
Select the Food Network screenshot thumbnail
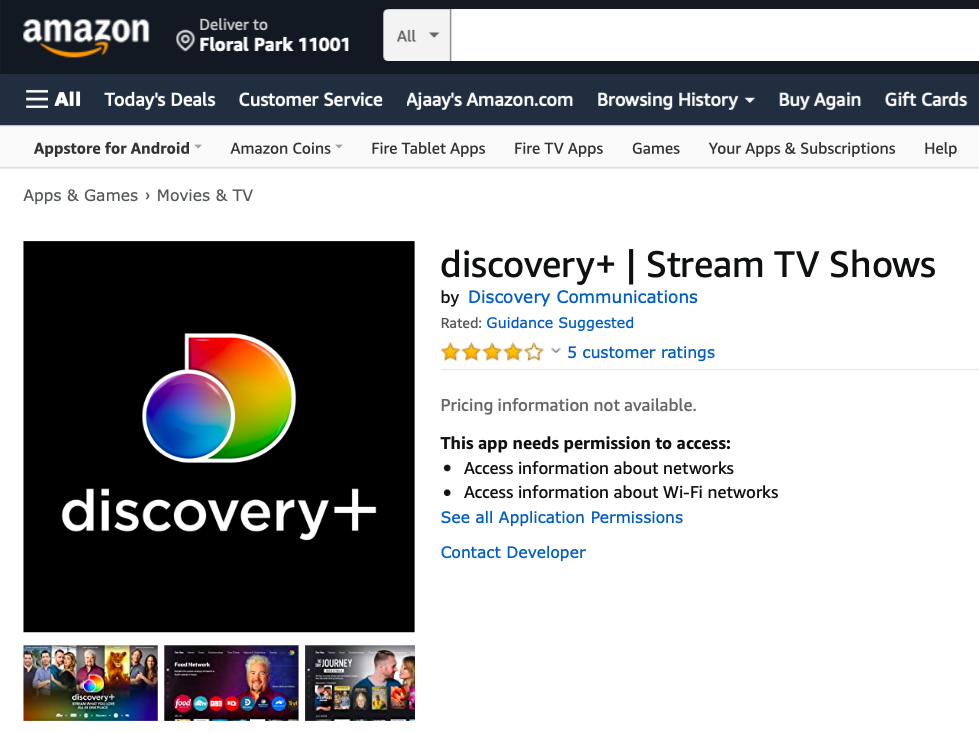231,683
